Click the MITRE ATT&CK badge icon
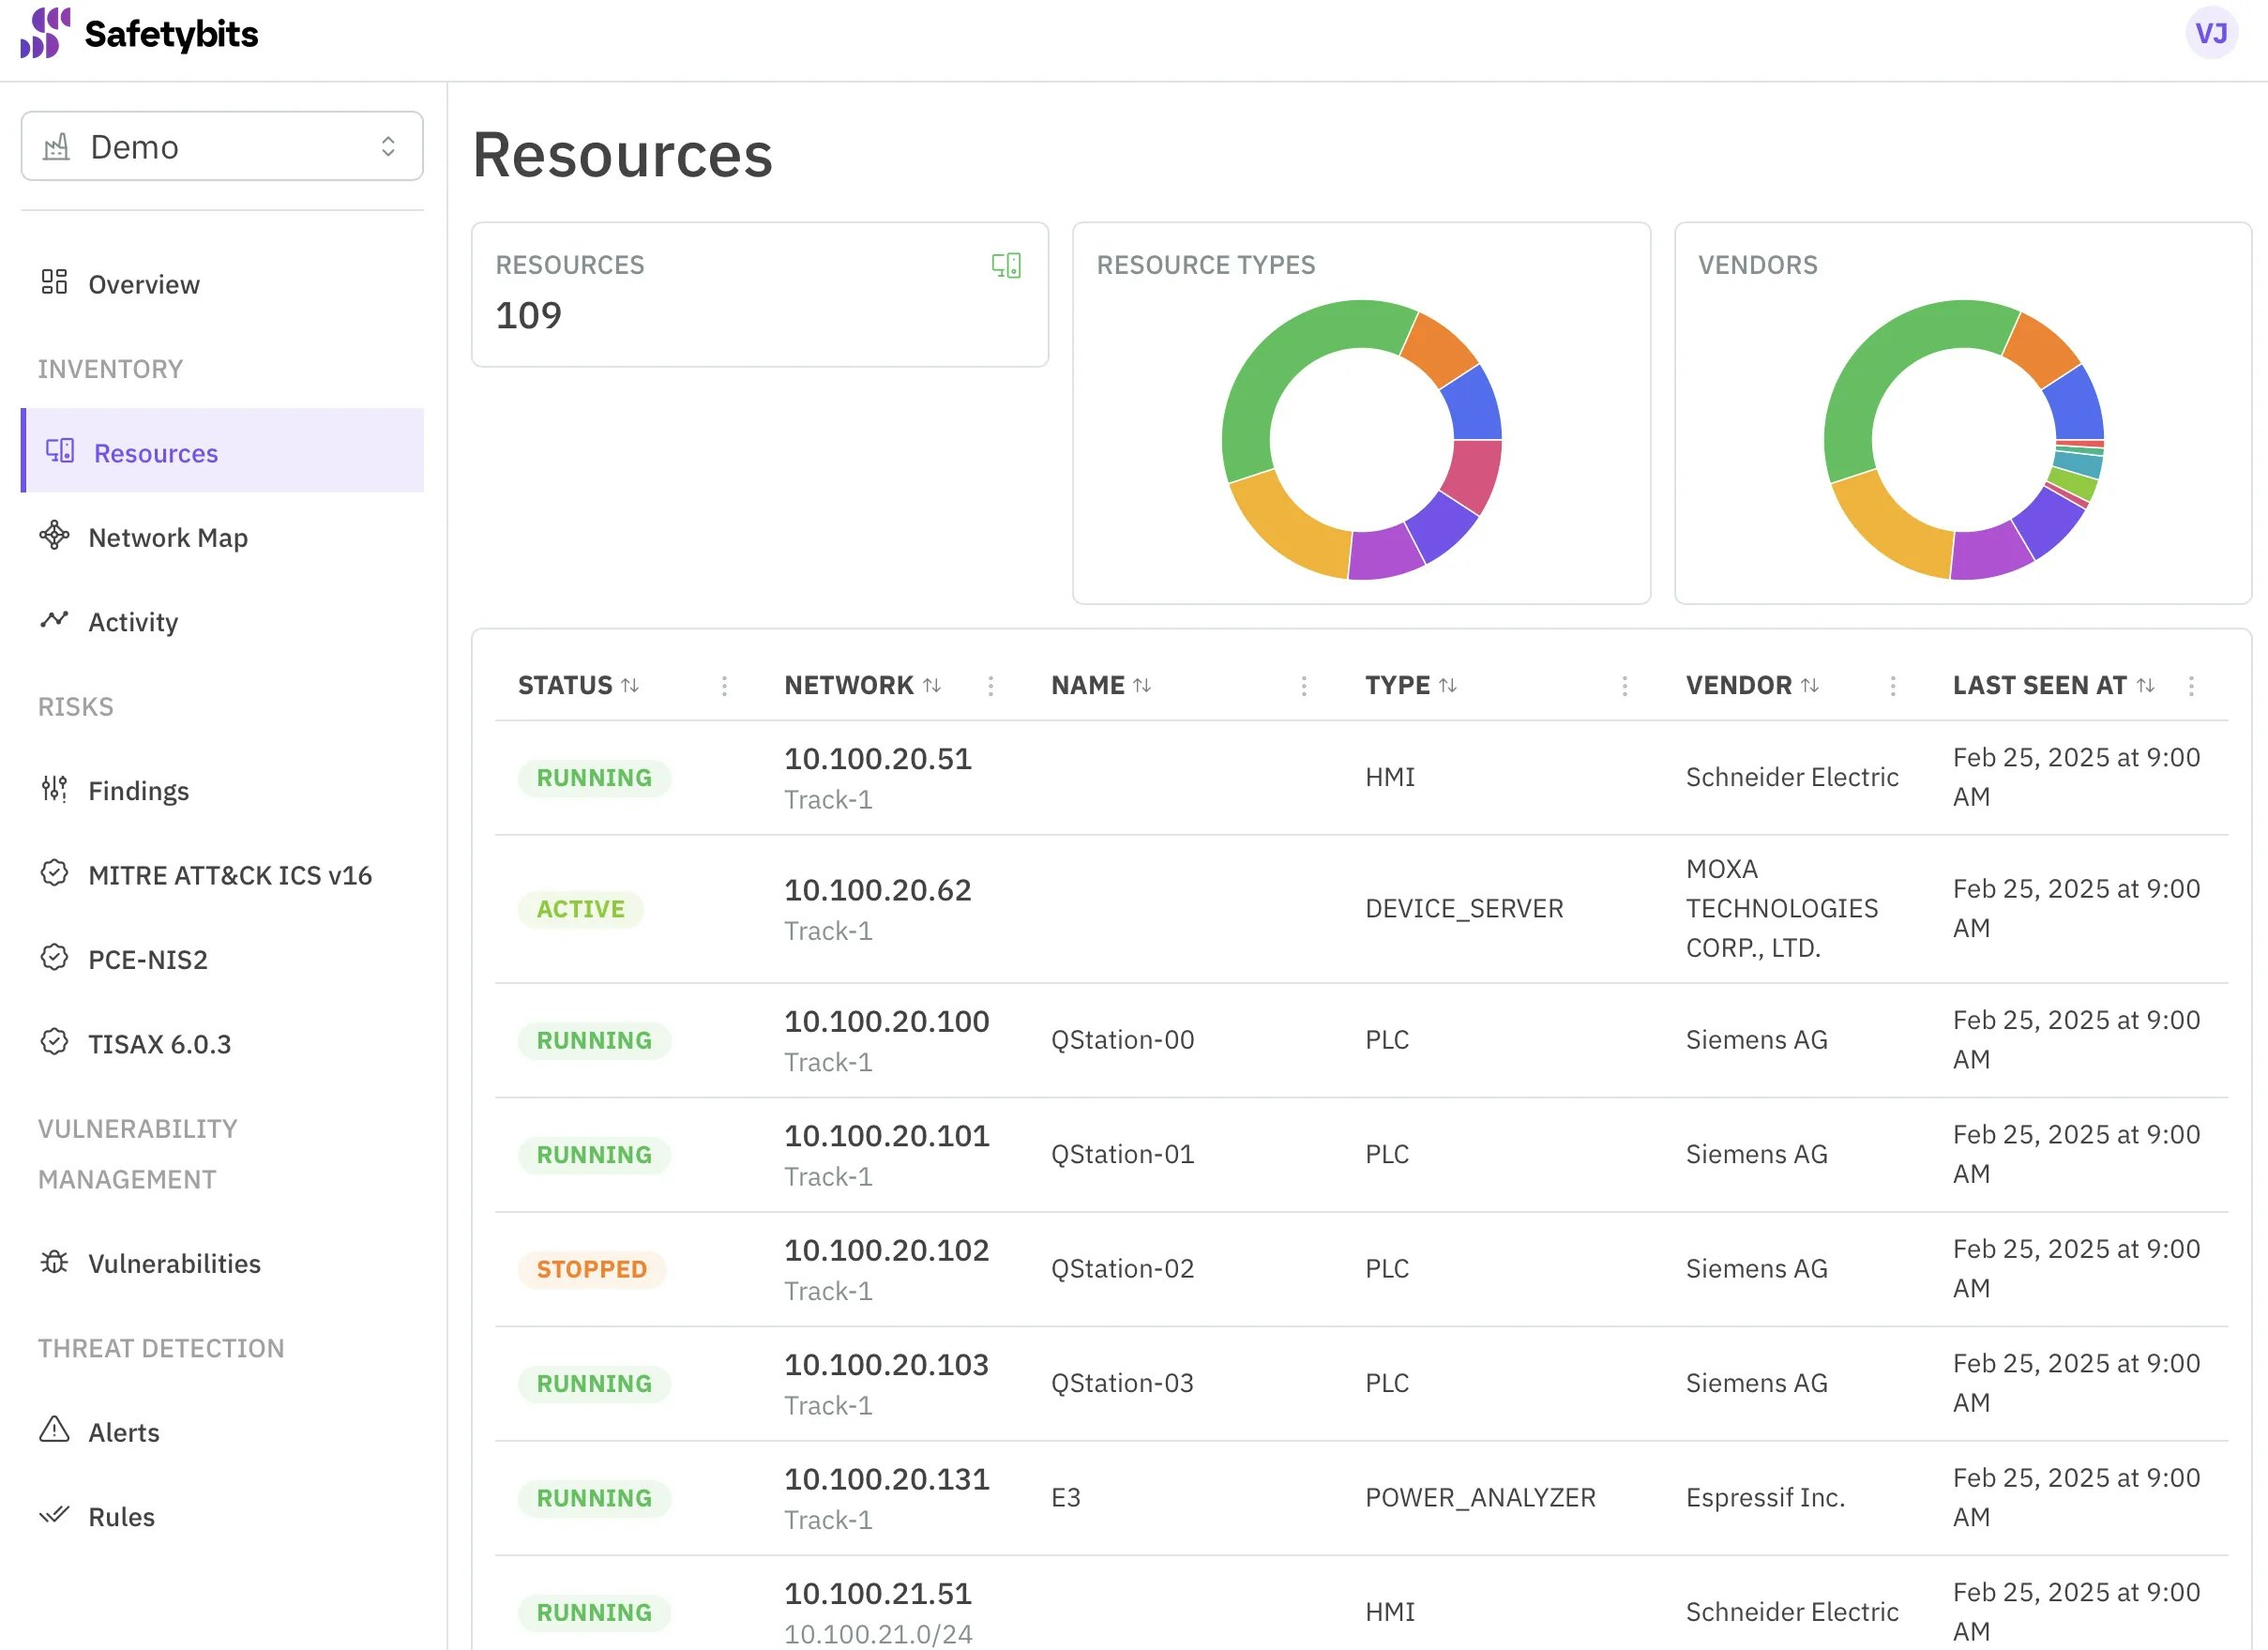 click(x=54, y=874)
